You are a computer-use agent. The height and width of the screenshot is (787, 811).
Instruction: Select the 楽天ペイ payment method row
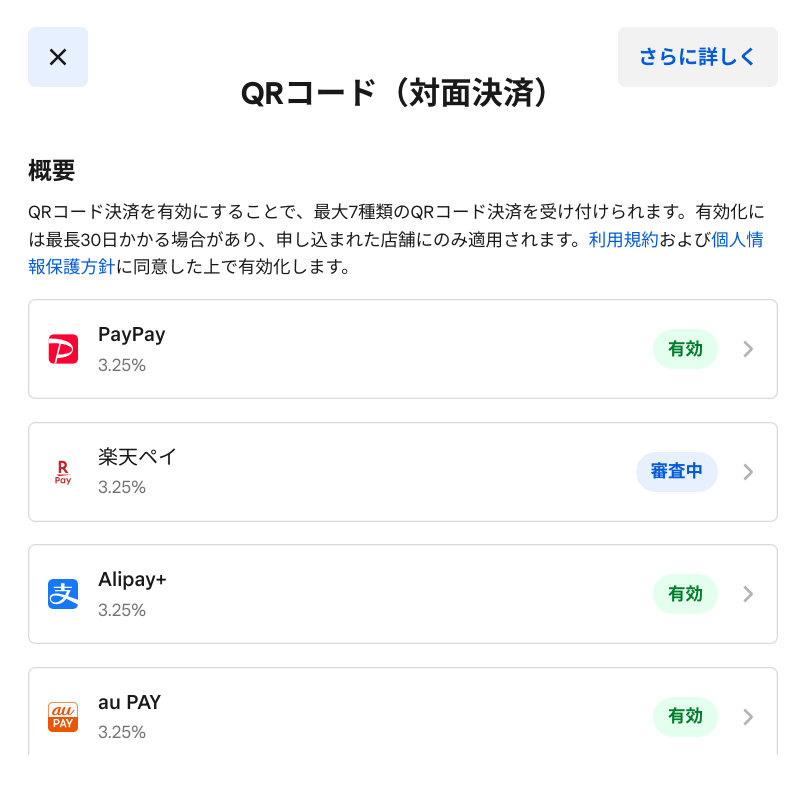400,472
